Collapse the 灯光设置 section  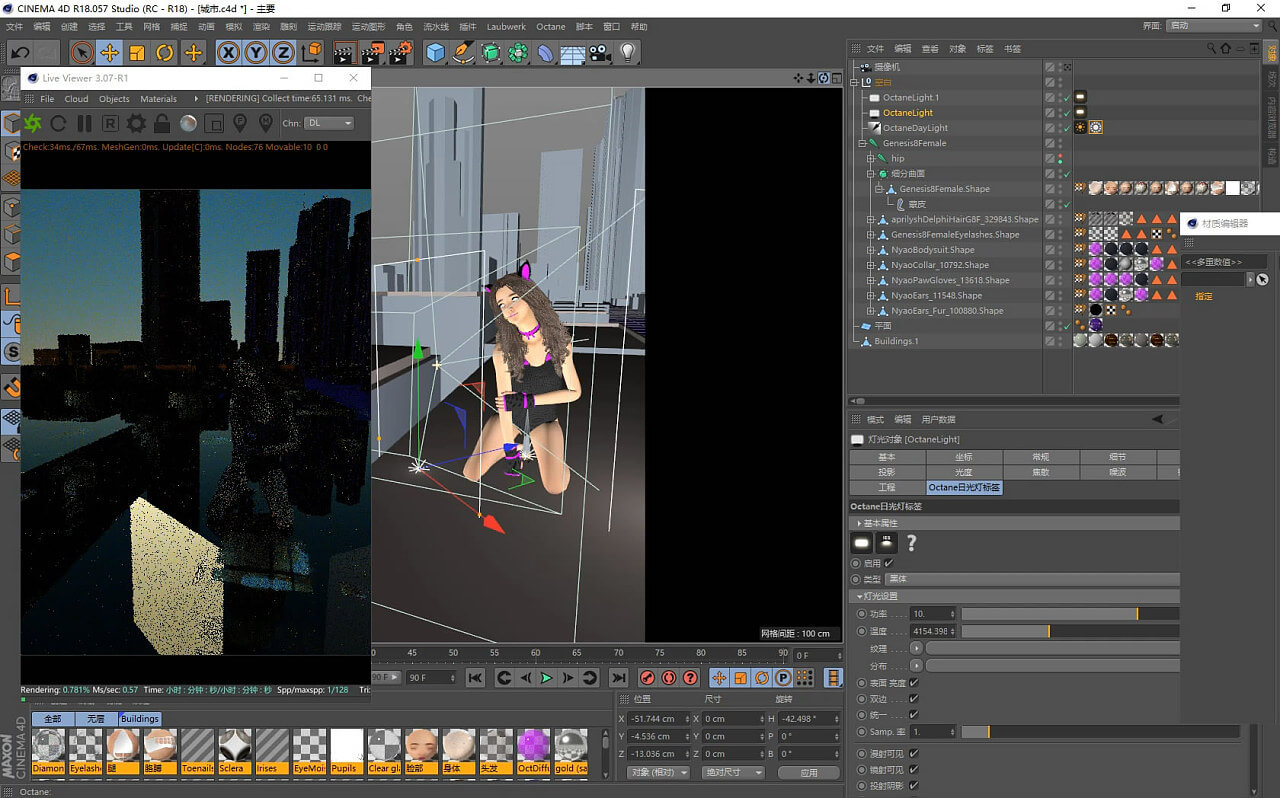[x=860, y=595]
